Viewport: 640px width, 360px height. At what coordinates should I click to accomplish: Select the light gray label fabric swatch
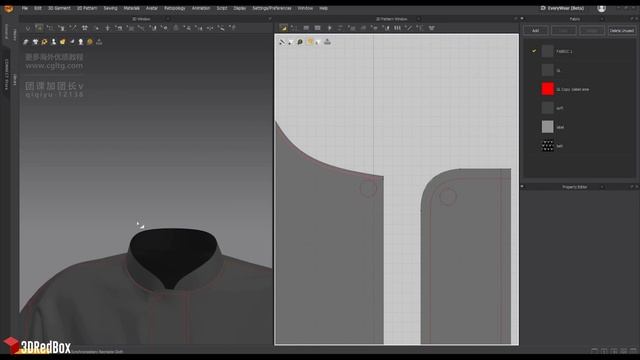[x=547, y=127]
